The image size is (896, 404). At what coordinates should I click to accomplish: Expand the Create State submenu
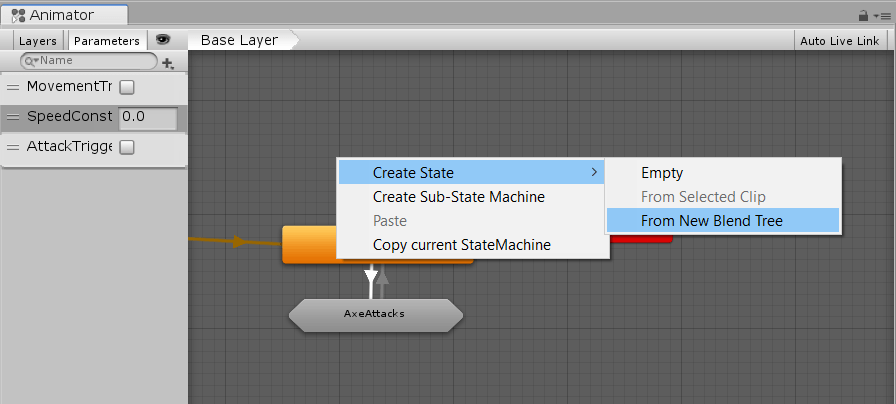pos(471,173)
